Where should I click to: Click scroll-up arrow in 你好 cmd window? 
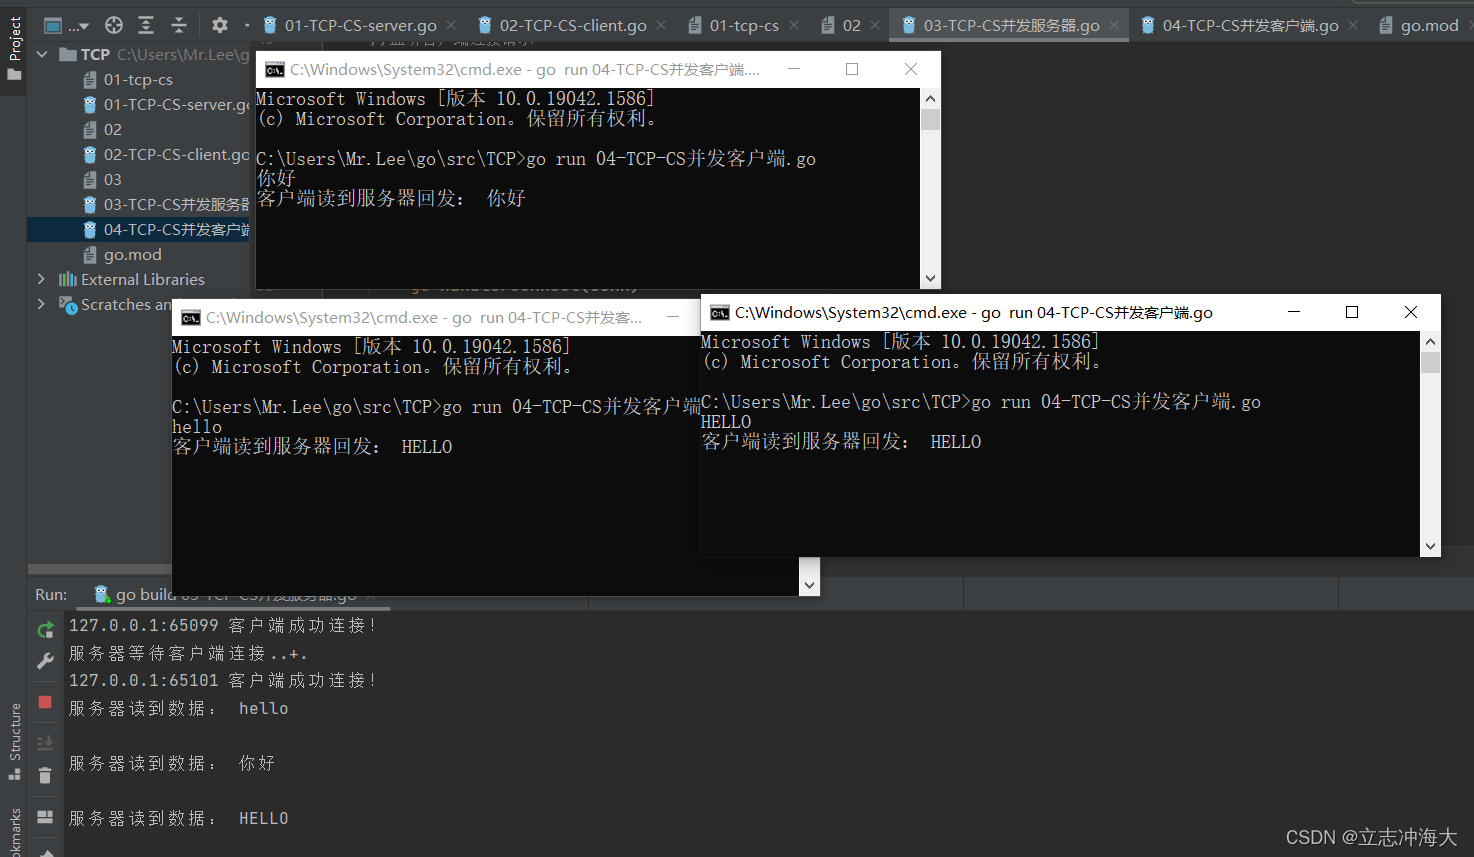[x=930, y=98]
